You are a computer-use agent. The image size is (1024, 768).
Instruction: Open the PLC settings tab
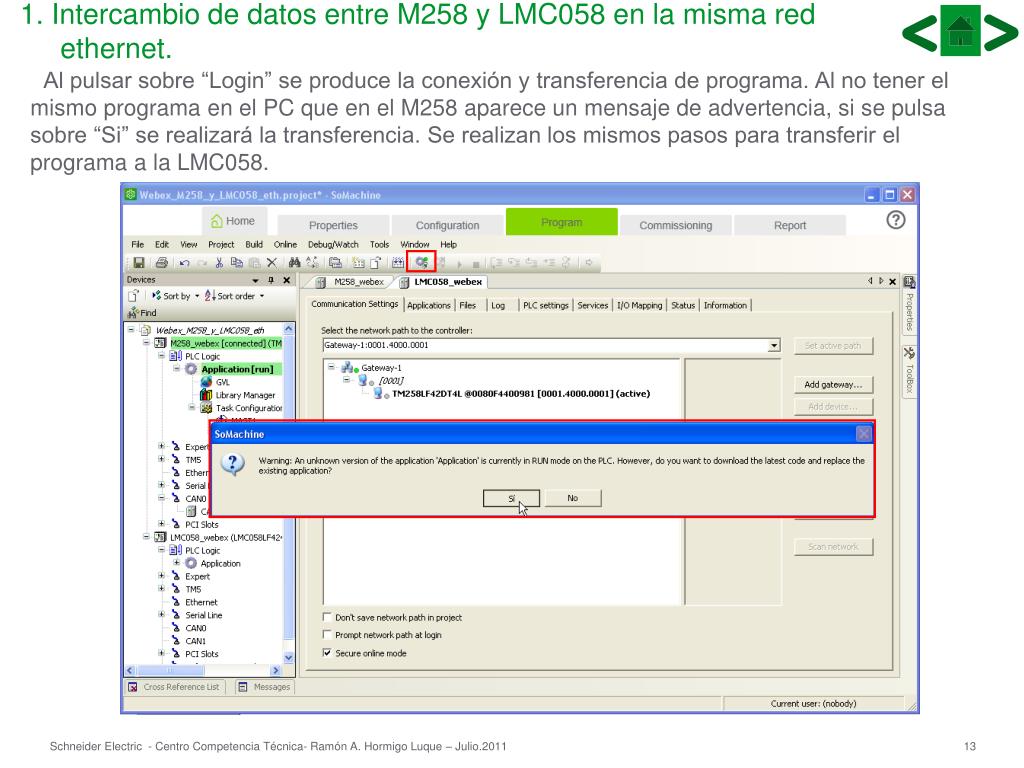[545, 305]
